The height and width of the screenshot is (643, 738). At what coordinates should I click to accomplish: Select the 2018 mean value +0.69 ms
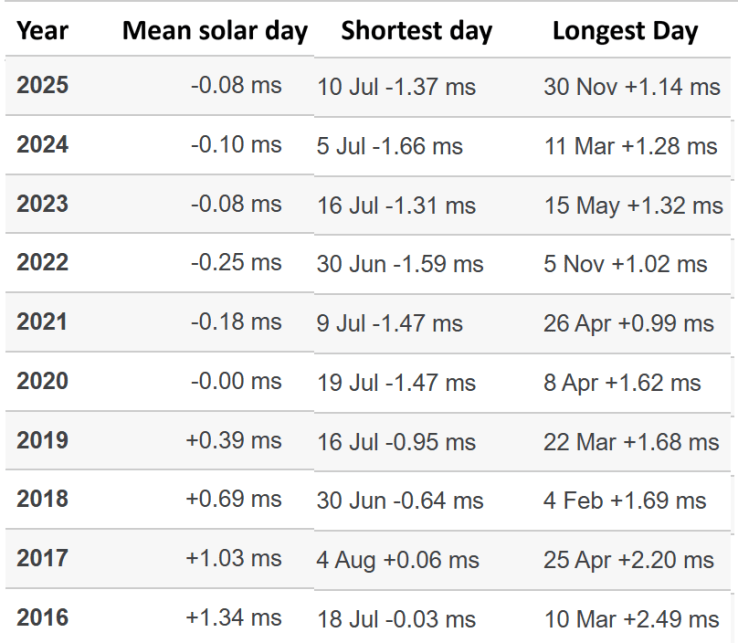pos(234,500)
